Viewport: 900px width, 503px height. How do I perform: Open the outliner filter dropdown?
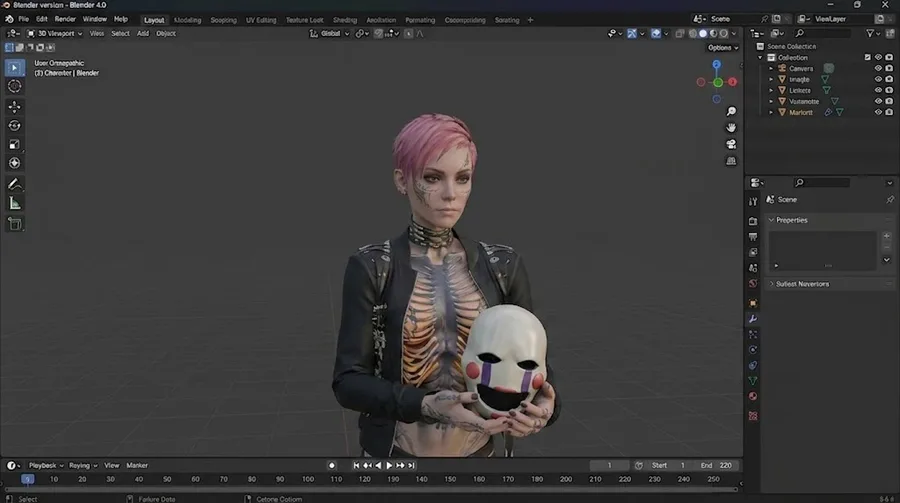click(x=874, y=33)
